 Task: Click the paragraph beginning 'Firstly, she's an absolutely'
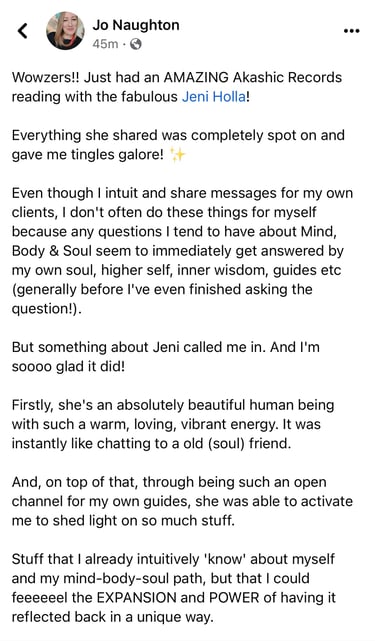173,424
